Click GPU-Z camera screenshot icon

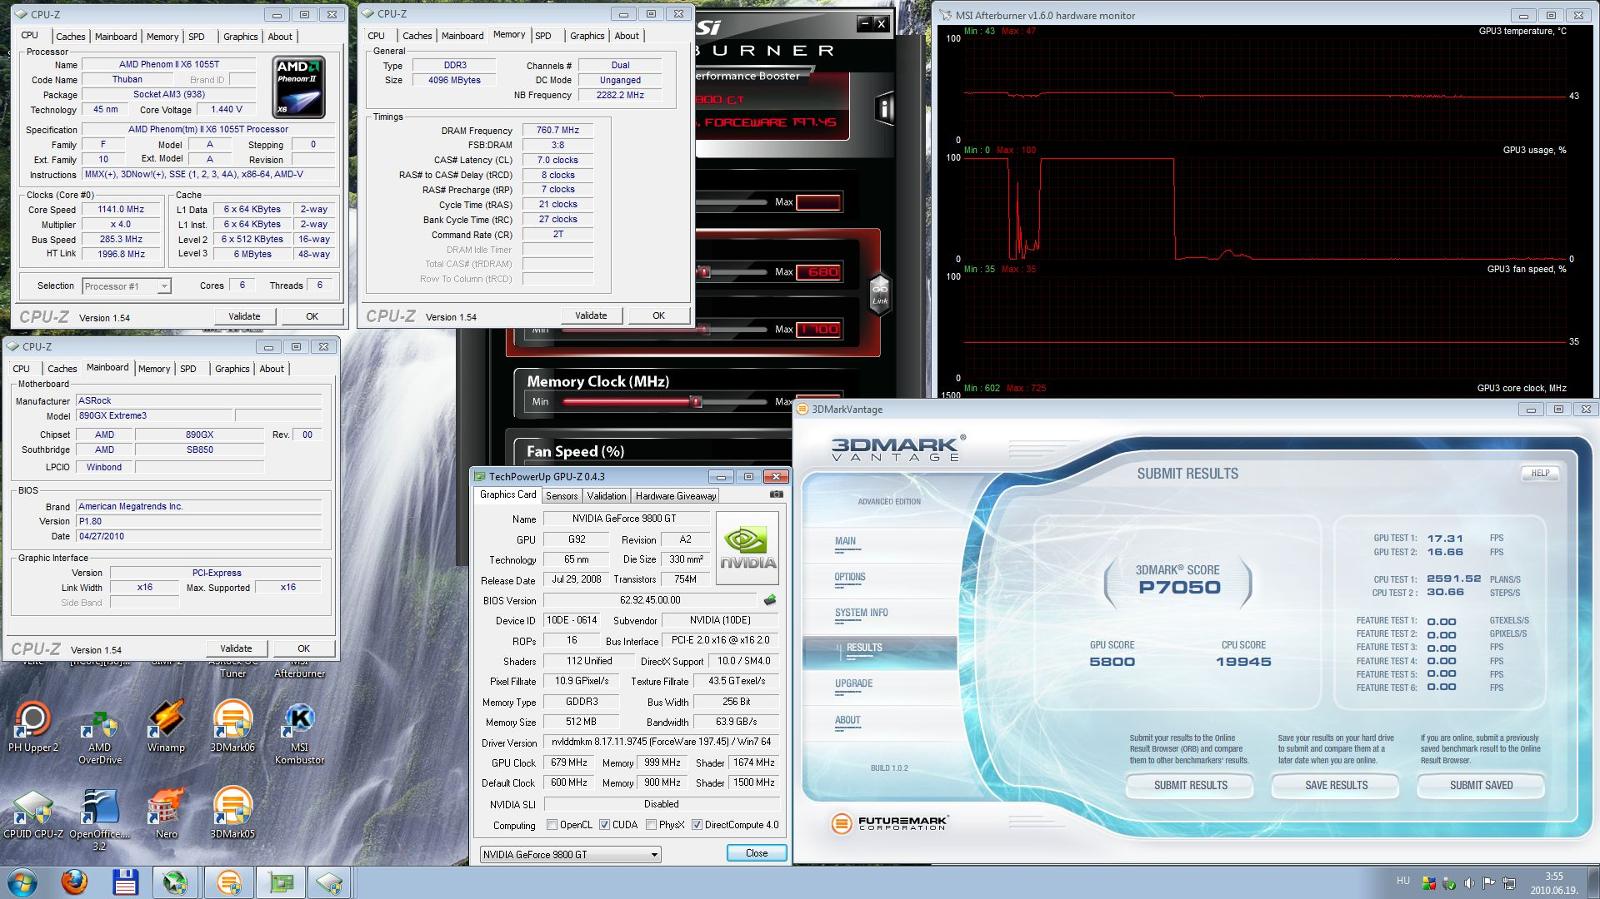point(776,494)
